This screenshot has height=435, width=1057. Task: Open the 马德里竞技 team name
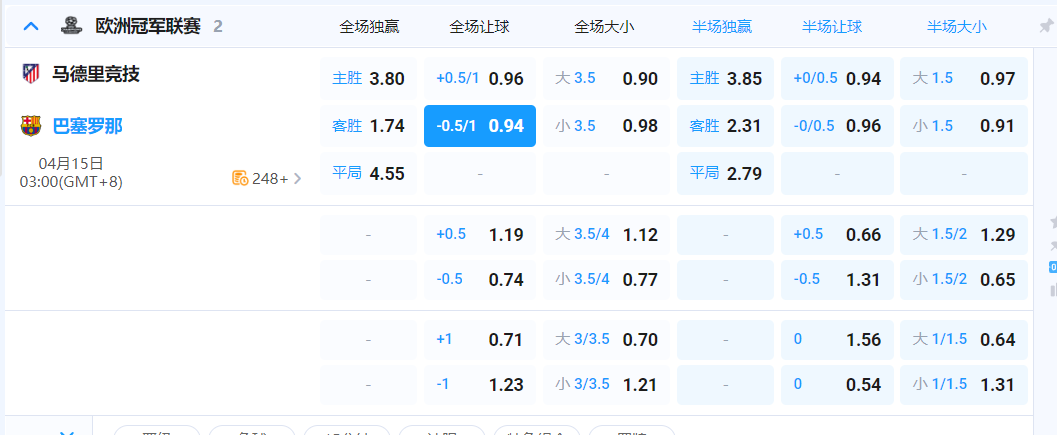click(x=96, y=74)
